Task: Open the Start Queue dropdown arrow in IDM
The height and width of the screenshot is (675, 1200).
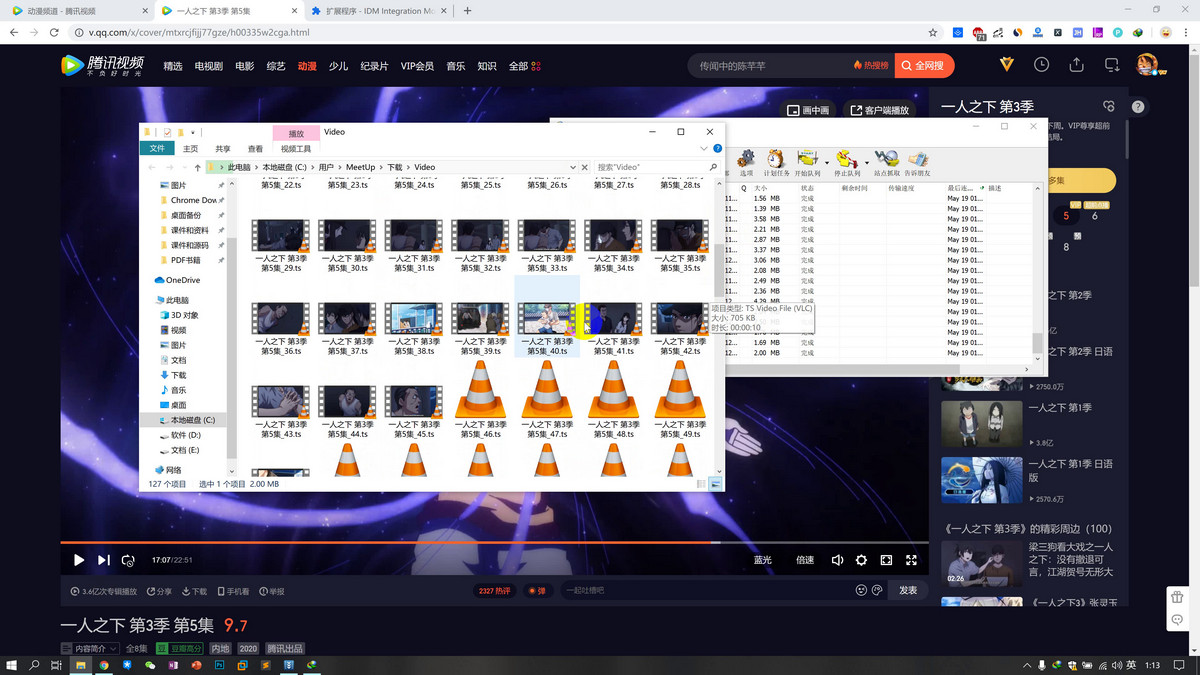Action: click(827, 162)
